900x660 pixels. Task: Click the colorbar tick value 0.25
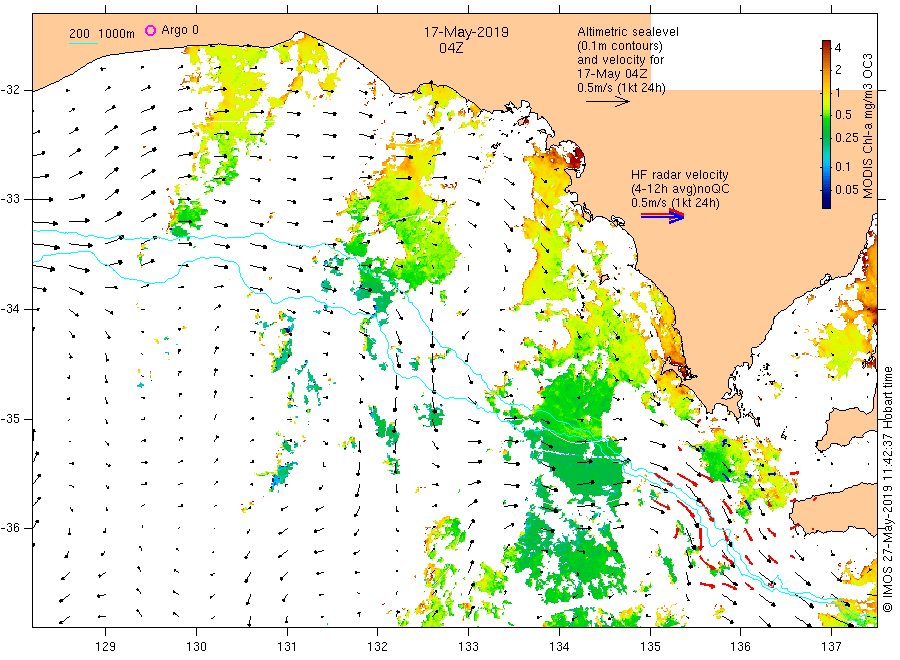click(x=847, y=138)
